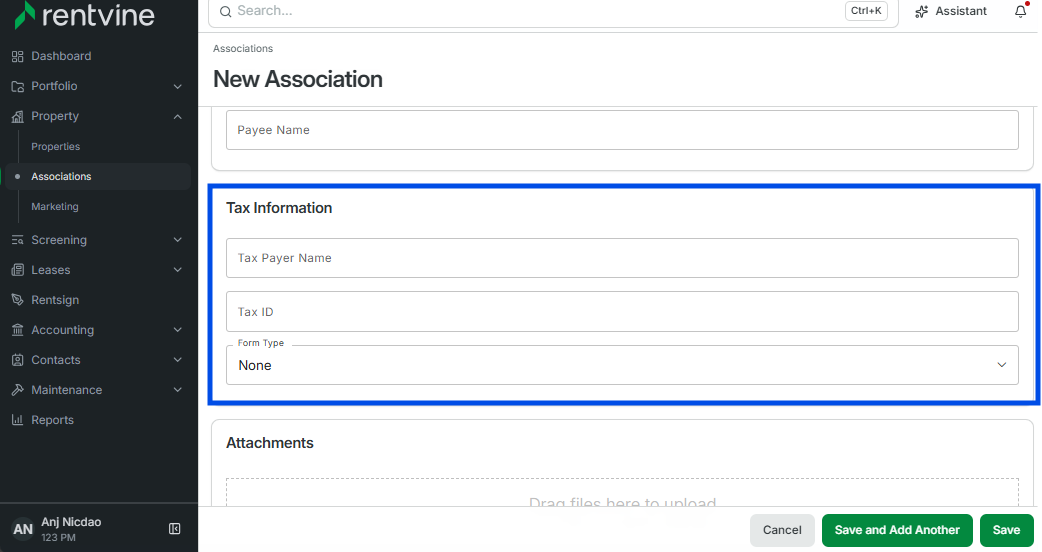The width and height of the screenshot is (1042, 552).
Task: Open the Properties submenu item
Action: (56, 146)
